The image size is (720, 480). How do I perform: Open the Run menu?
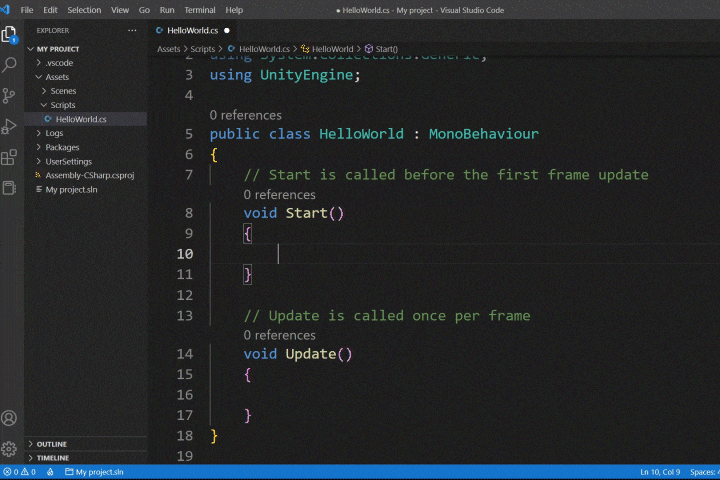[x=167, y=10]
